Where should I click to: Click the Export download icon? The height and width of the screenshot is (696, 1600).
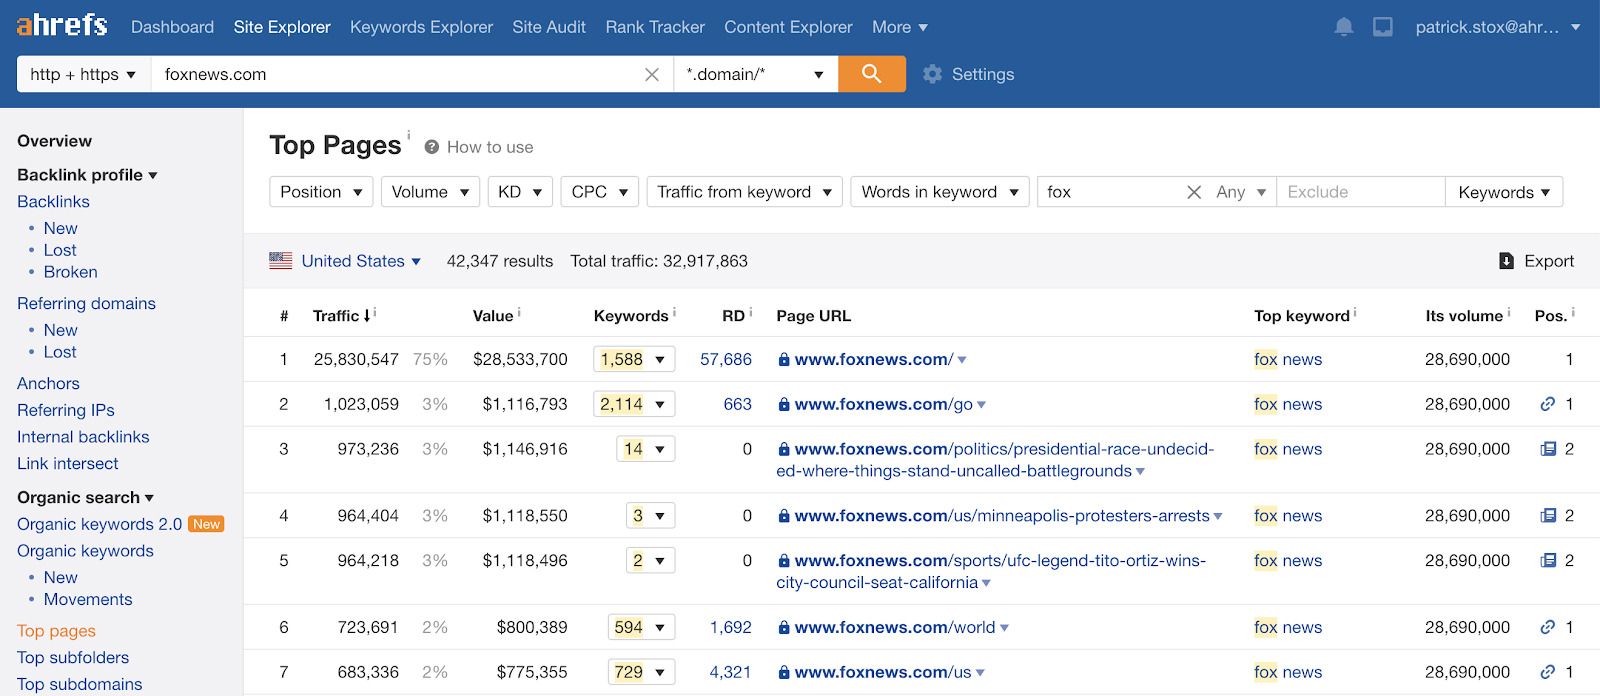pos(1506,261)
